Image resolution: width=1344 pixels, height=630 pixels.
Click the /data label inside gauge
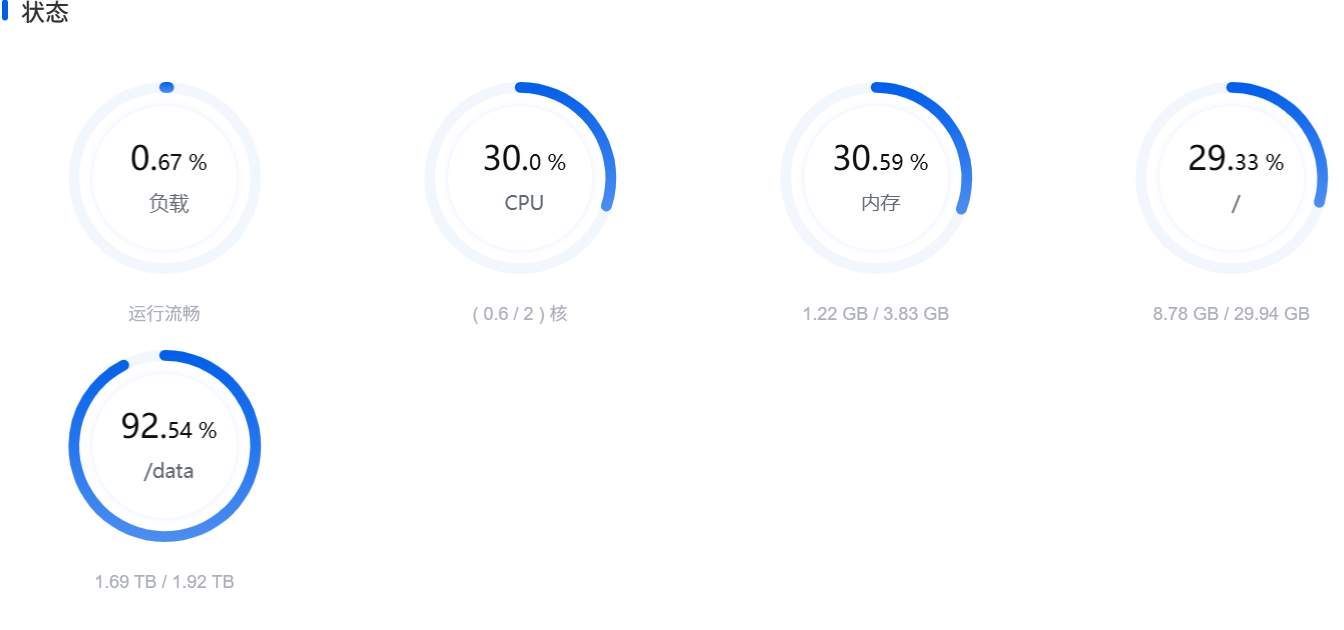click(169, 471)
